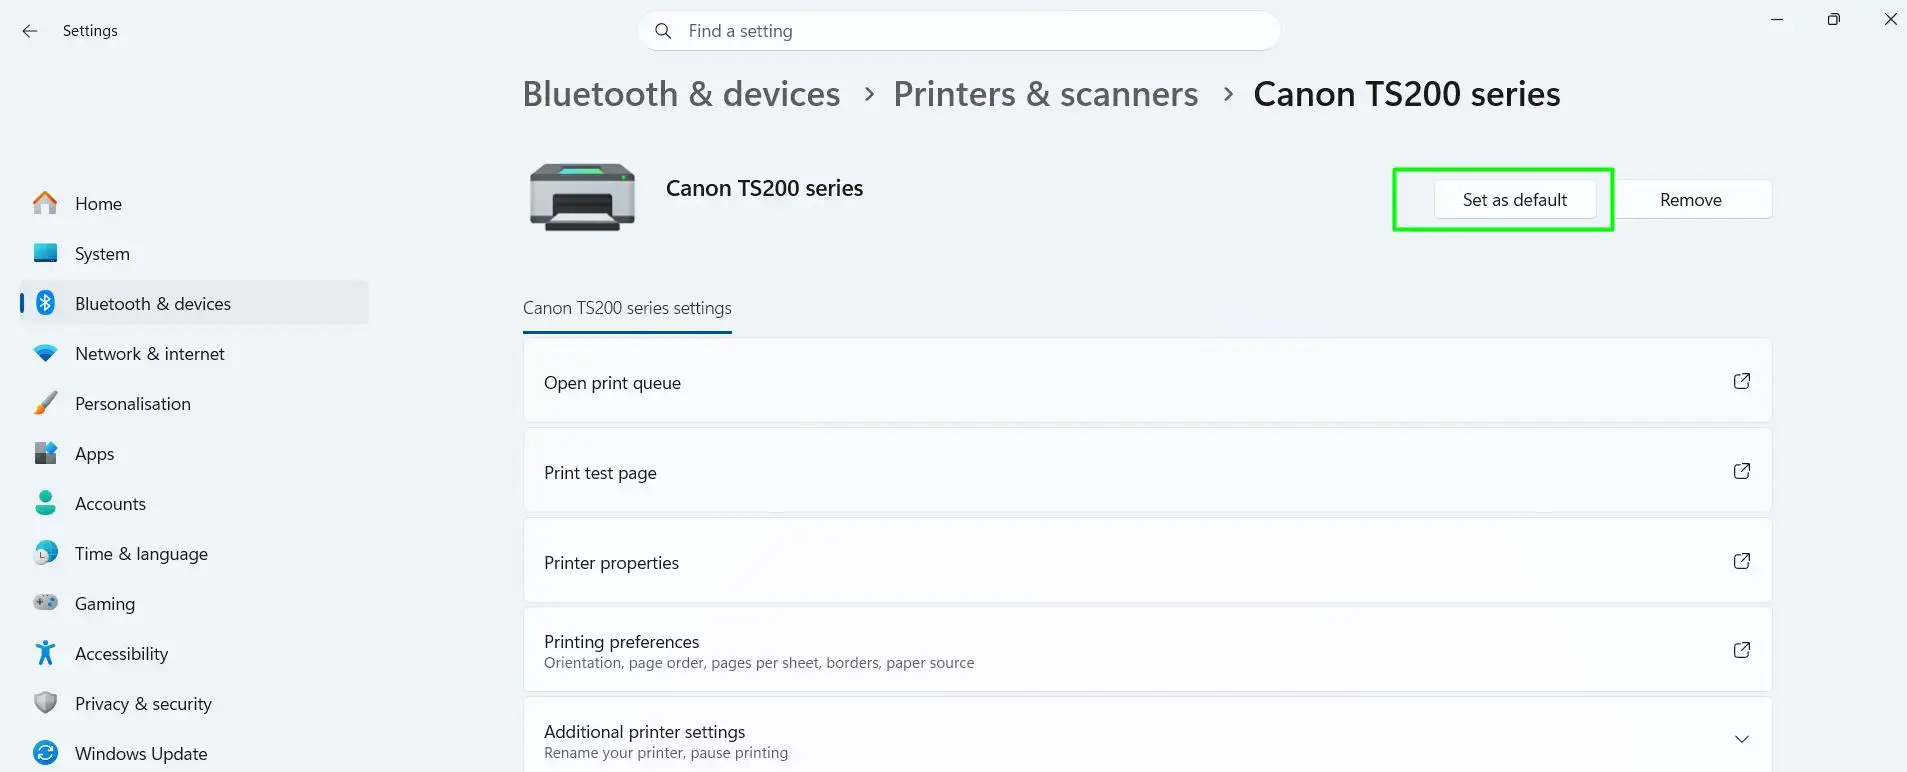The height and width of the screenshot is (772, 1907).
Task: Open the Home settings page
Action: pyautogui.click(x=194, y=203)
